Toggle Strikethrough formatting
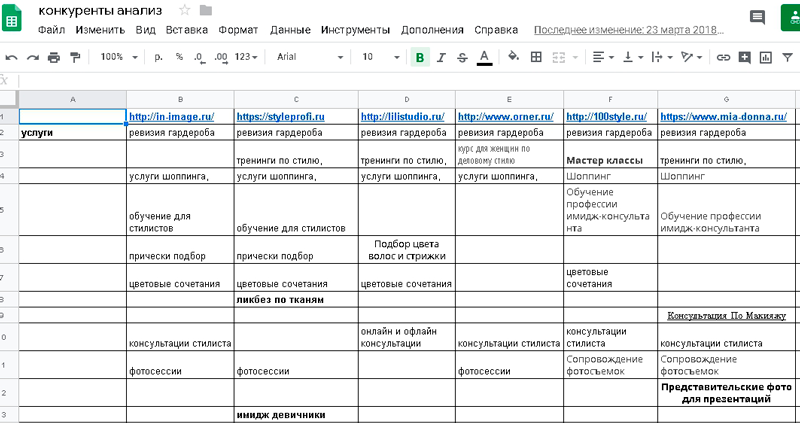The image size is (800, 423). tap(462, 57)
